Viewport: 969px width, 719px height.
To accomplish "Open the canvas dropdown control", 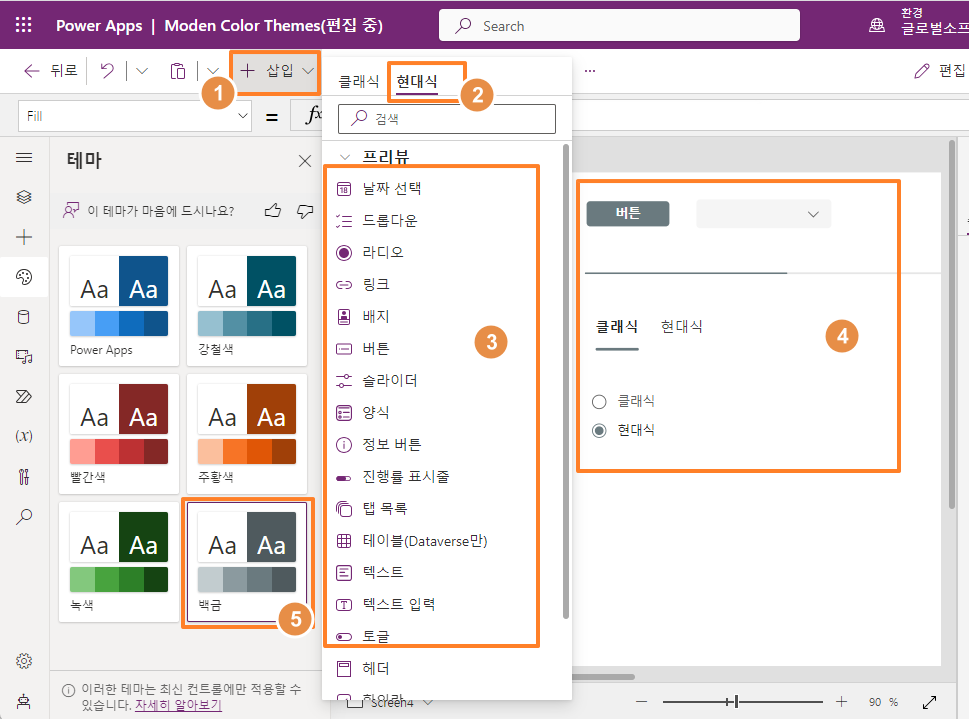I will coord(763,214).
